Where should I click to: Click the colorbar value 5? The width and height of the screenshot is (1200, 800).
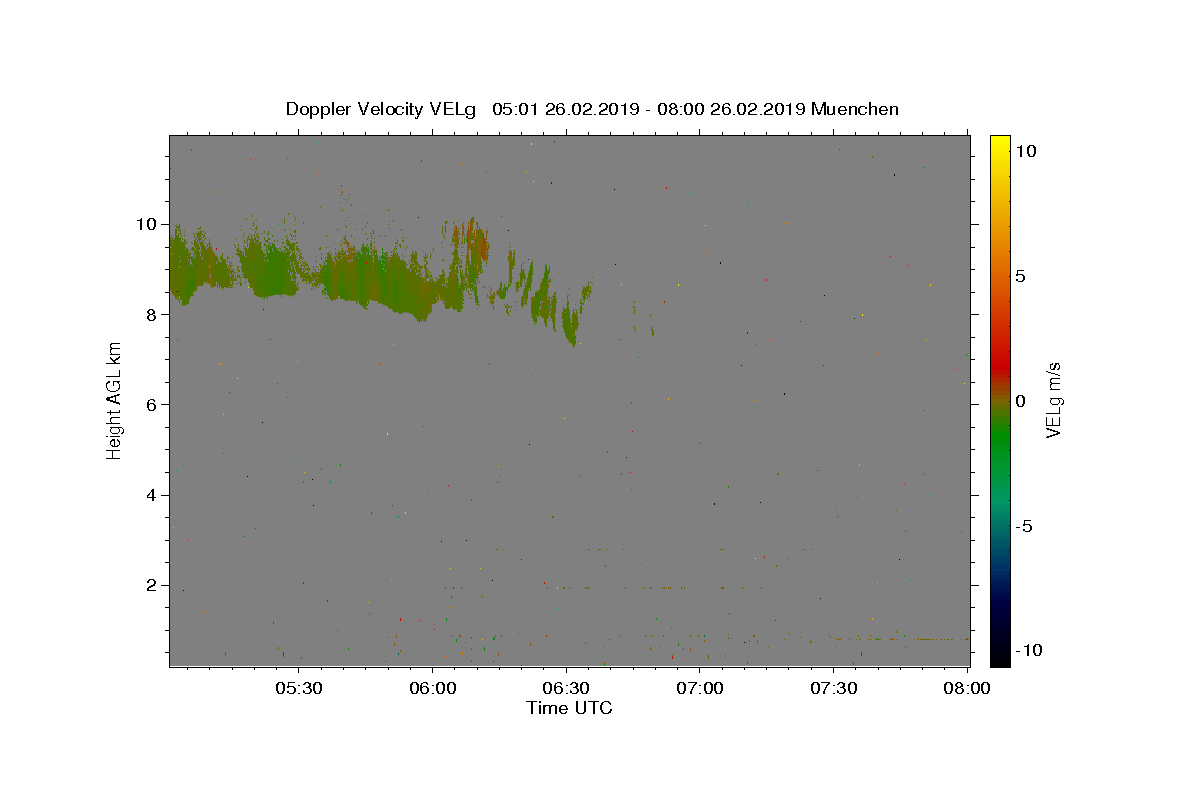1019,276
